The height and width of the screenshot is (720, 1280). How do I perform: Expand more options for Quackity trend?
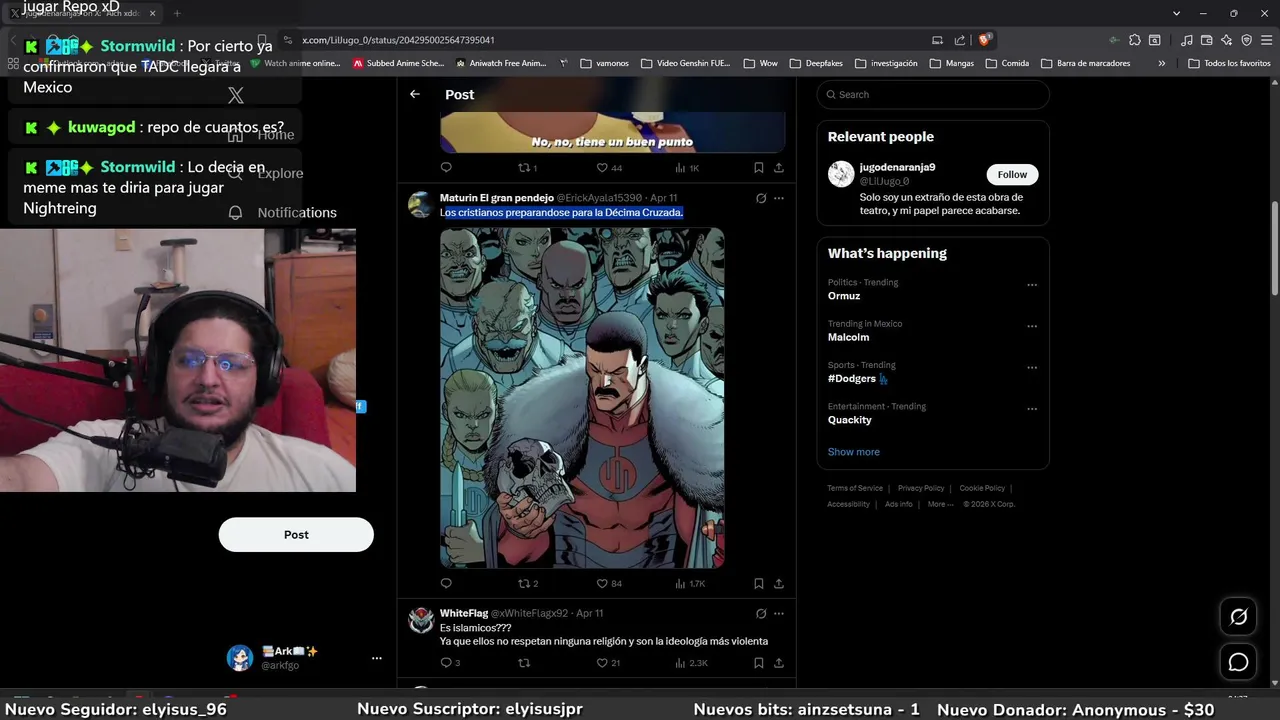[x=1032, y=409]
